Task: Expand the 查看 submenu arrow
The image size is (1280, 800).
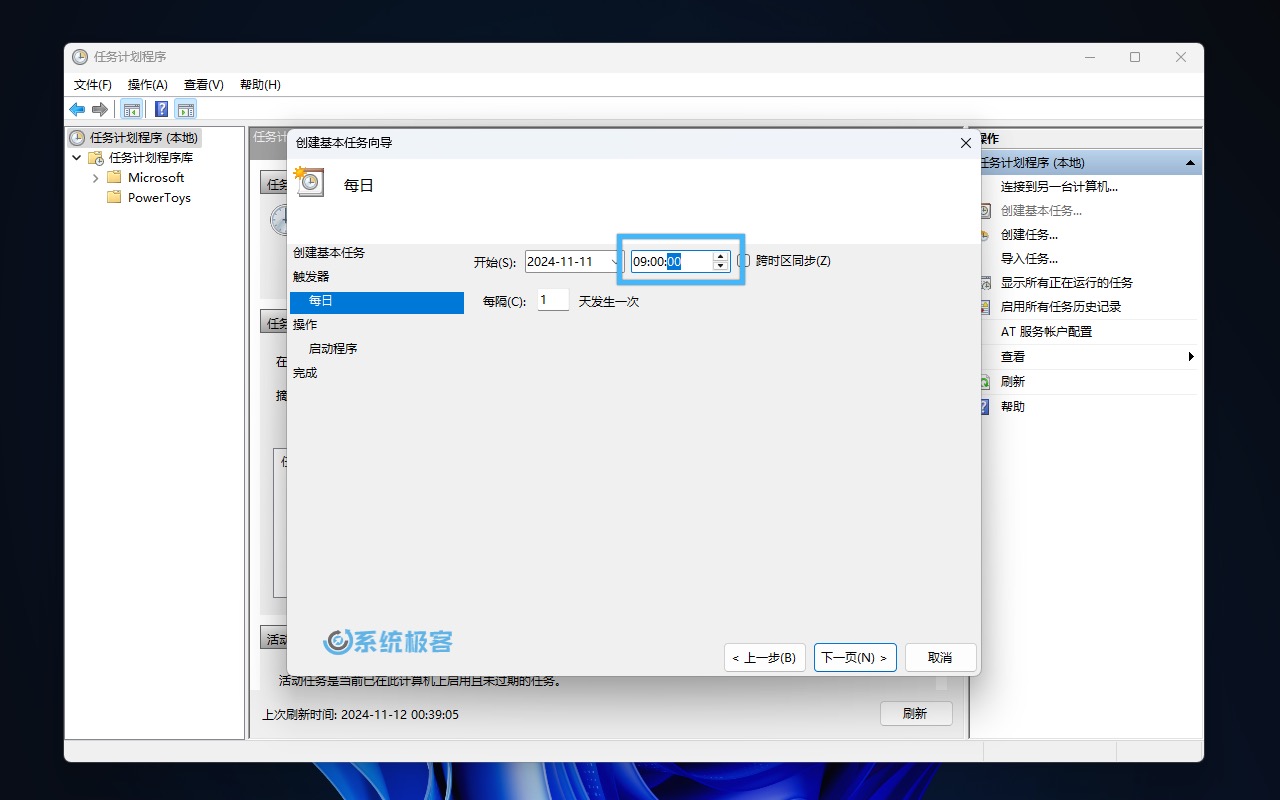Action: pos(1191,356)
